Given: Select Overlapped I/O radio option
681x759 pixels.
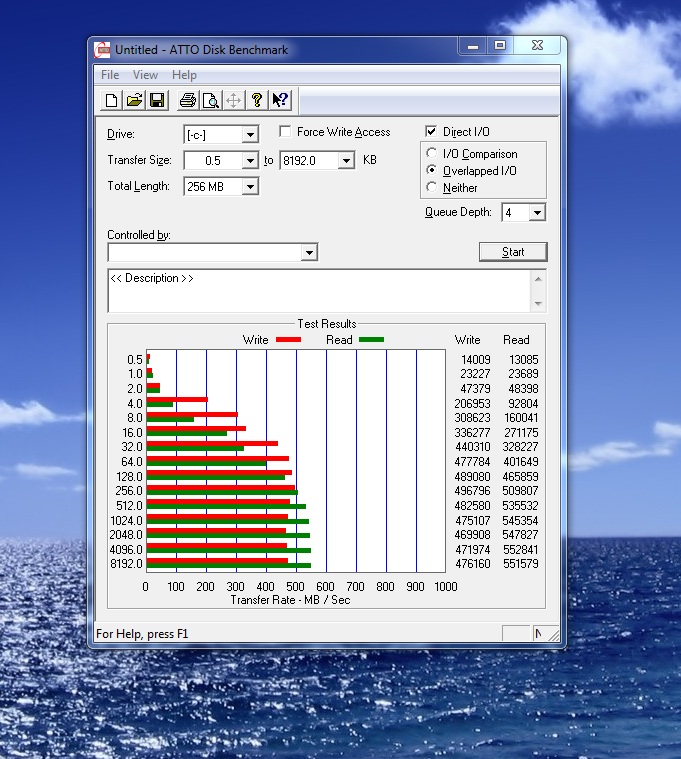Looking at the screenshot, I should (432, 170).
